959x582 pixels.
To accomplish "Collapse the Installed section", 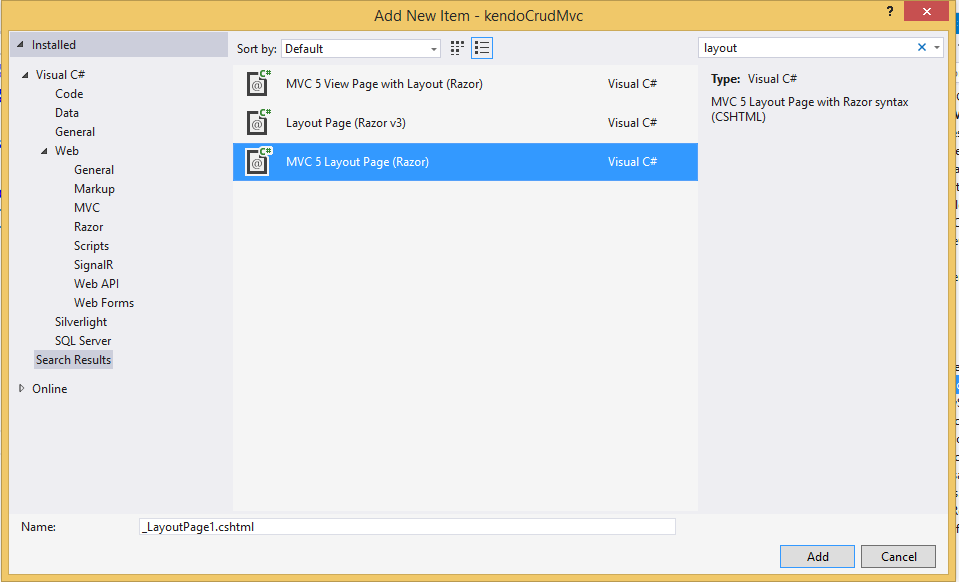I will [x=21, y=45].
